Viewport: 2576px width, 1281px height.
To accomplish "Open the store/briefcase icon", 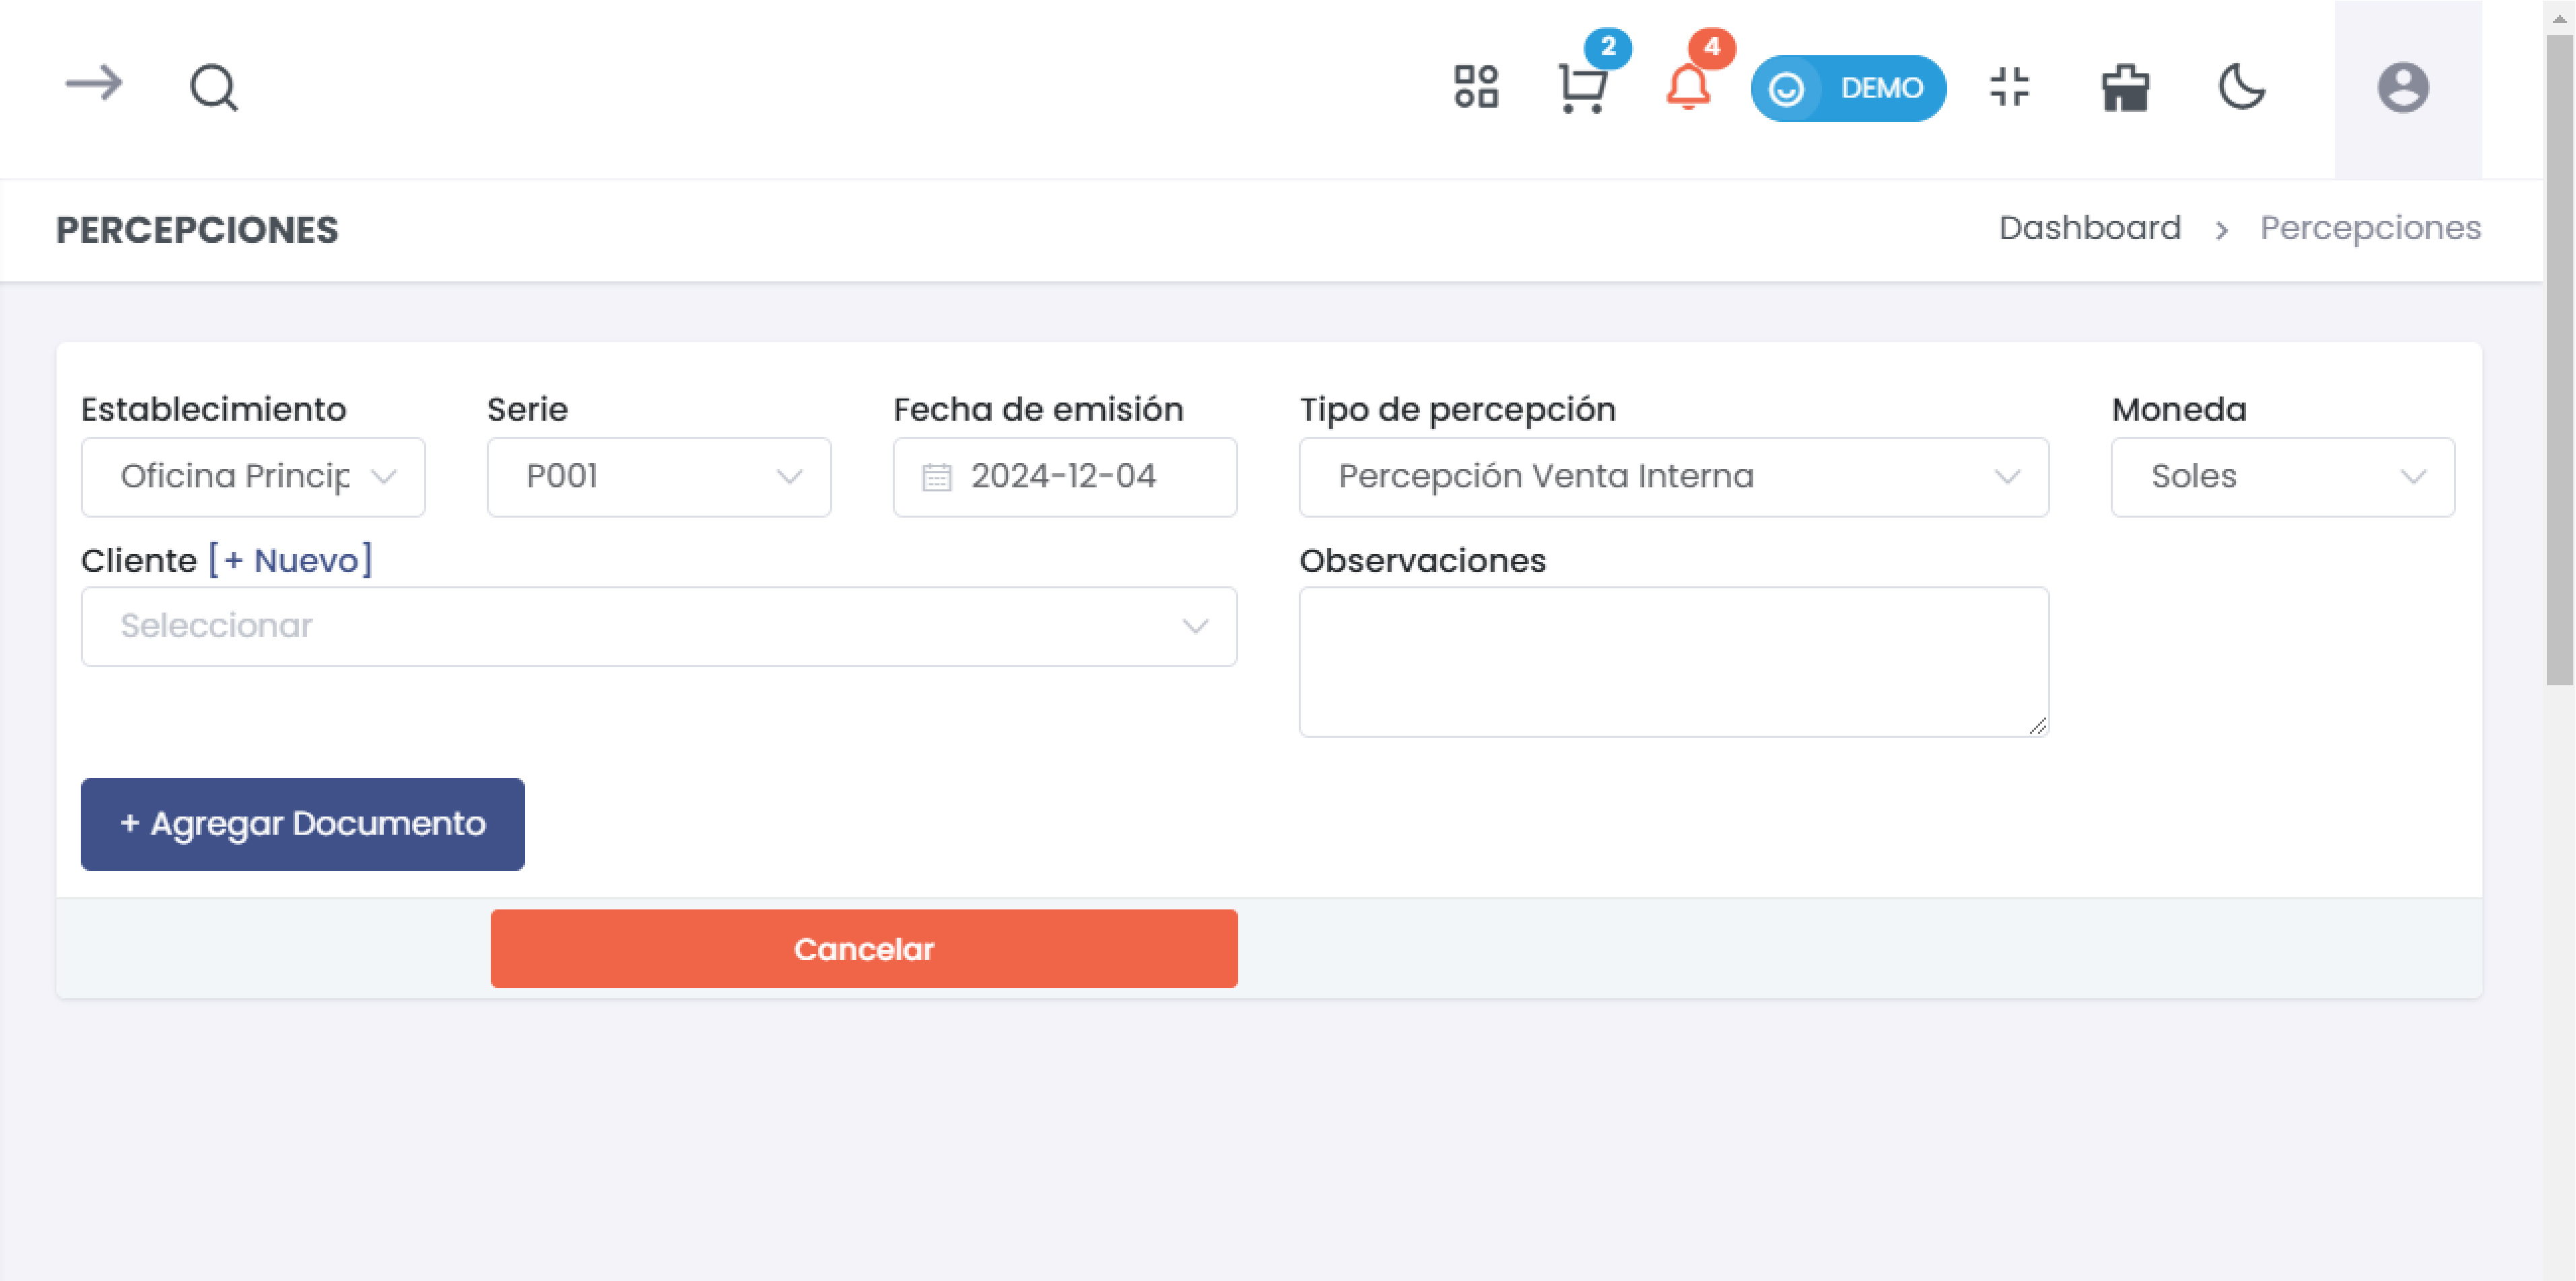I will click(x=2125, y=88).
